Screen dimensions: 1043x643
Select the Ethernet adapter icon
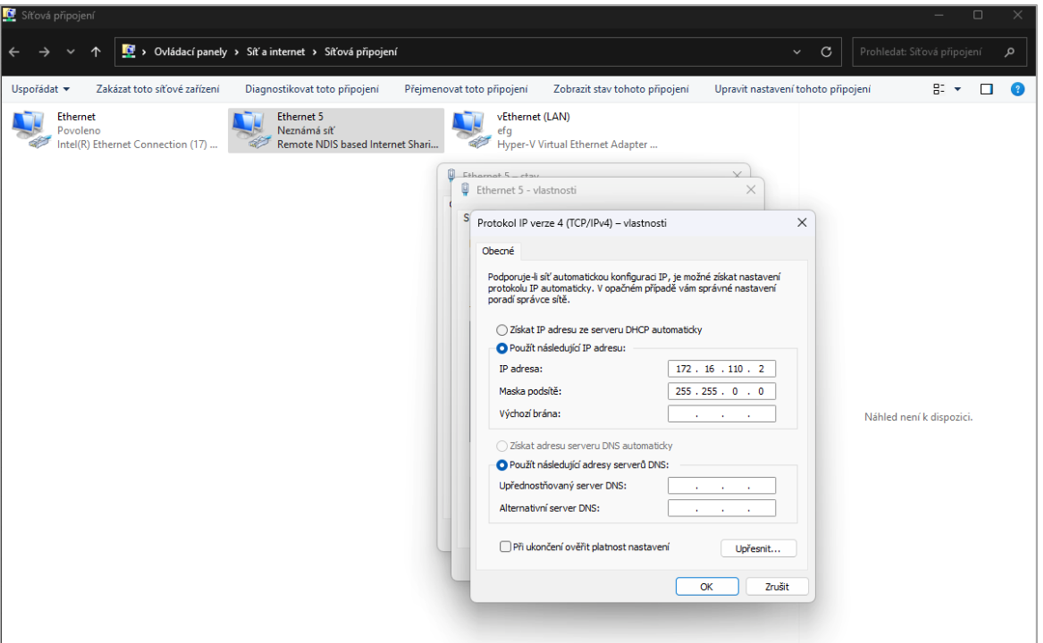(x=28, y=130)
